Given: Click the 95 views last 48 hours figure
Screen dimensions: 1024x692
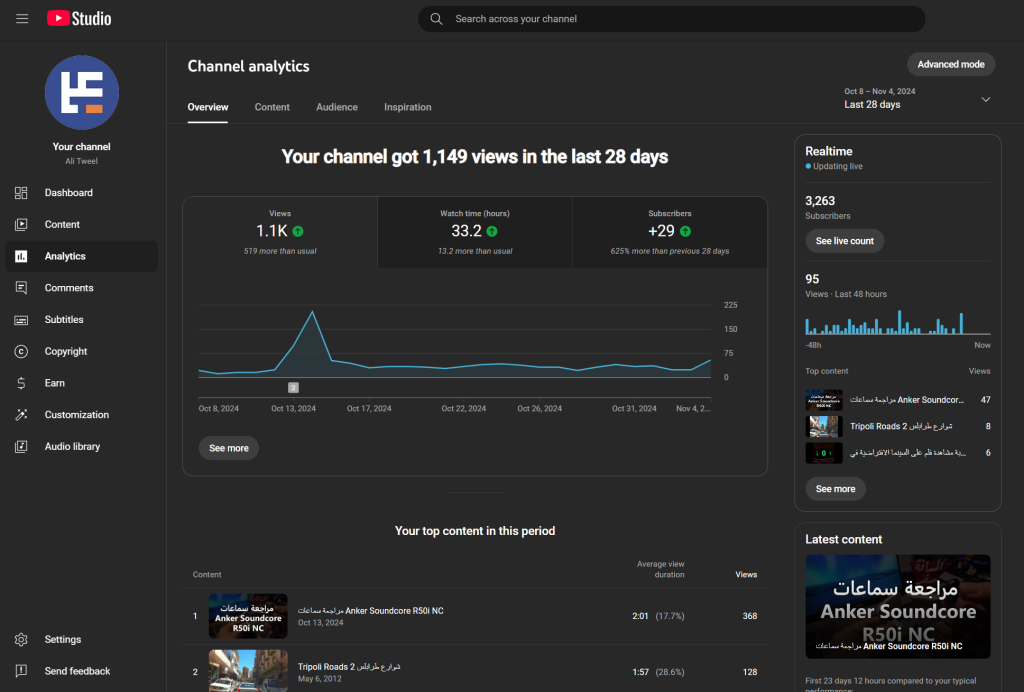Looking at the screenshot, I should click(x=812, y=279).
